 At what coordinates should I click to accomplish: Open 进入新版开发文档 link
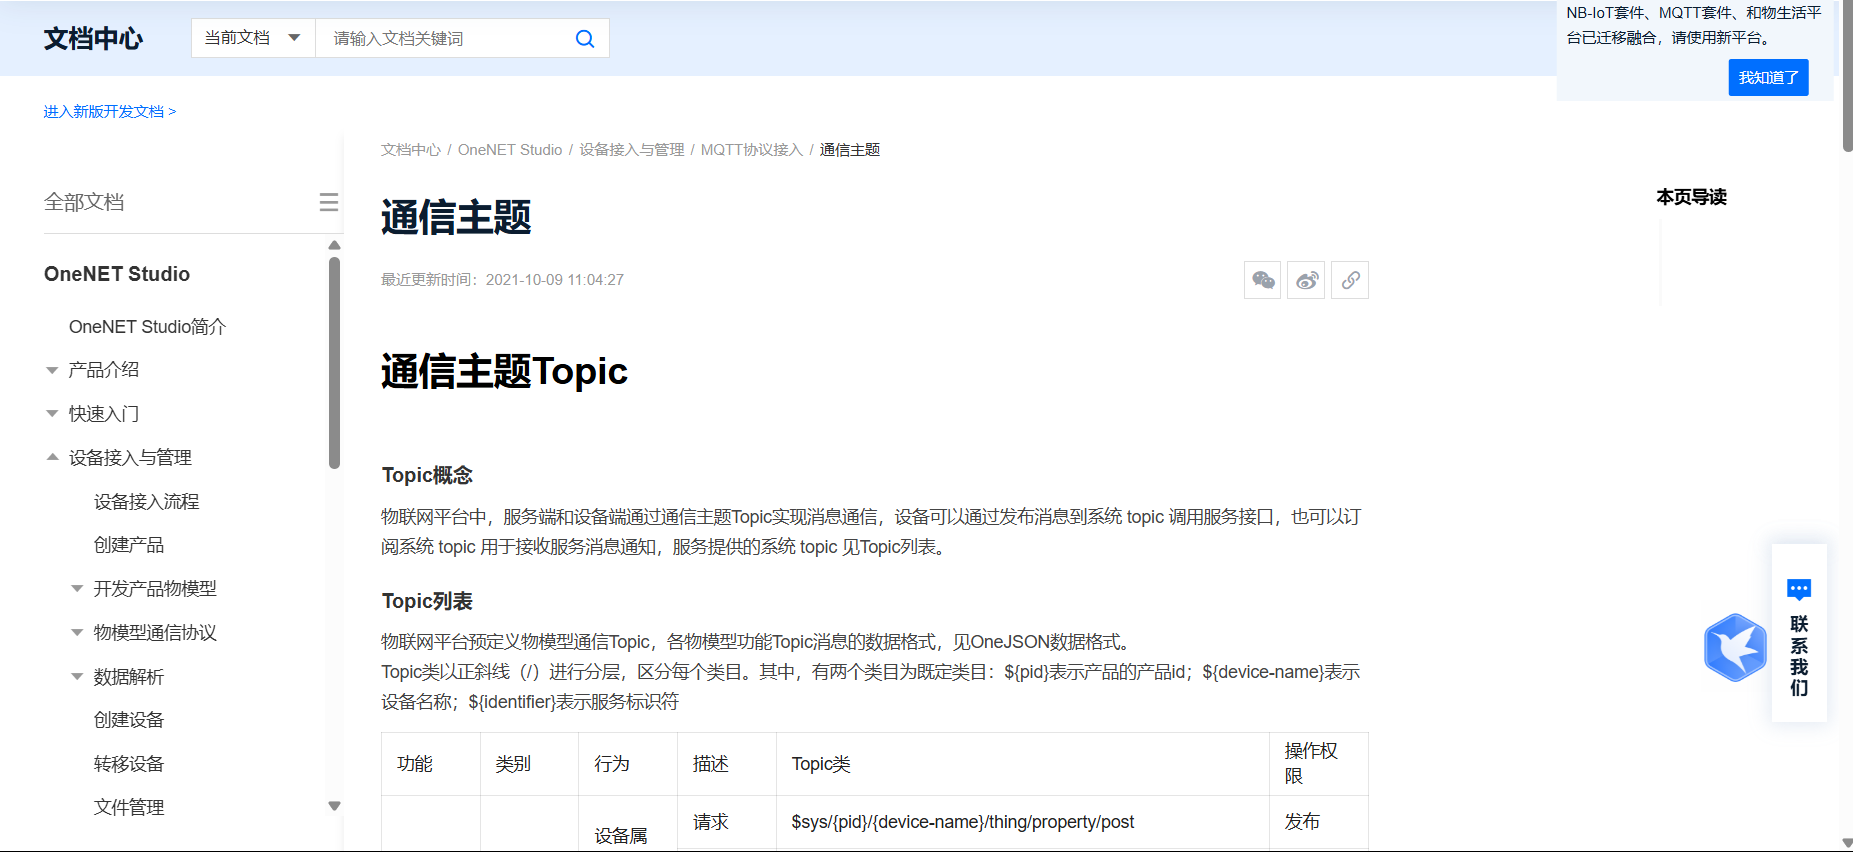point(110,111)
